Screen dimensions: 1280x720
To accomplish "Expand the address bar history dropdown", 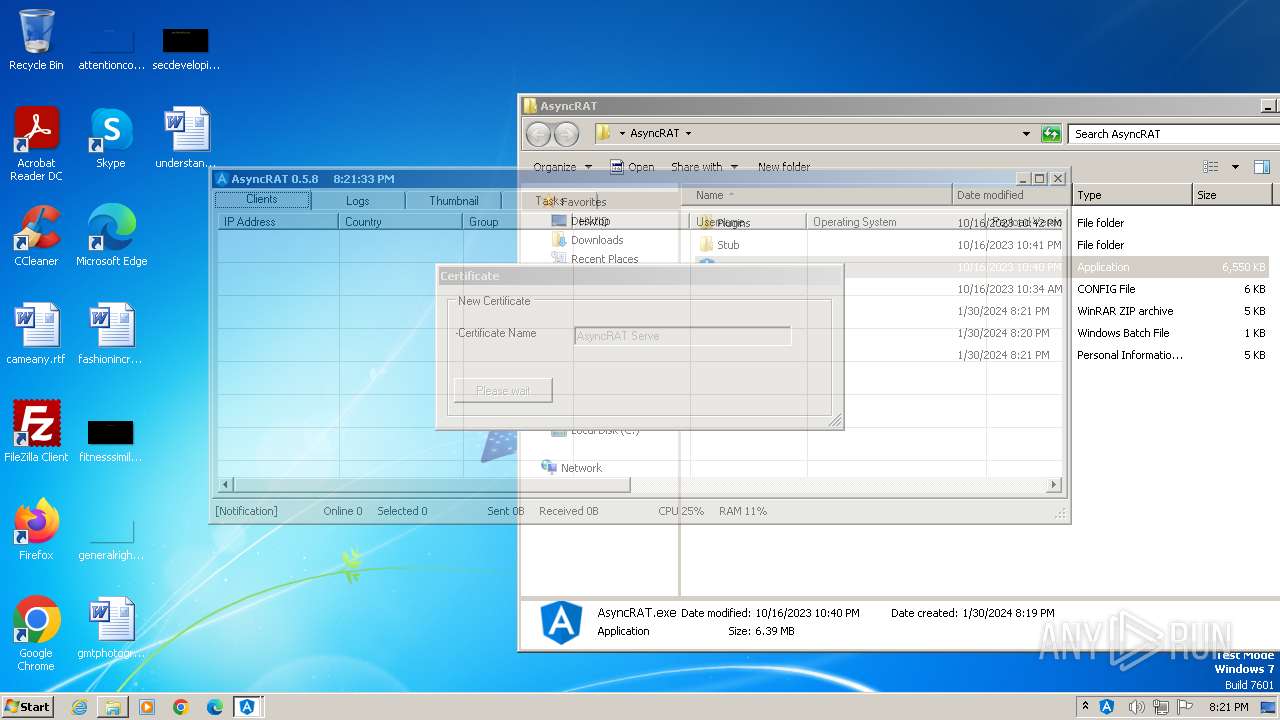I will pos(1026,134).
